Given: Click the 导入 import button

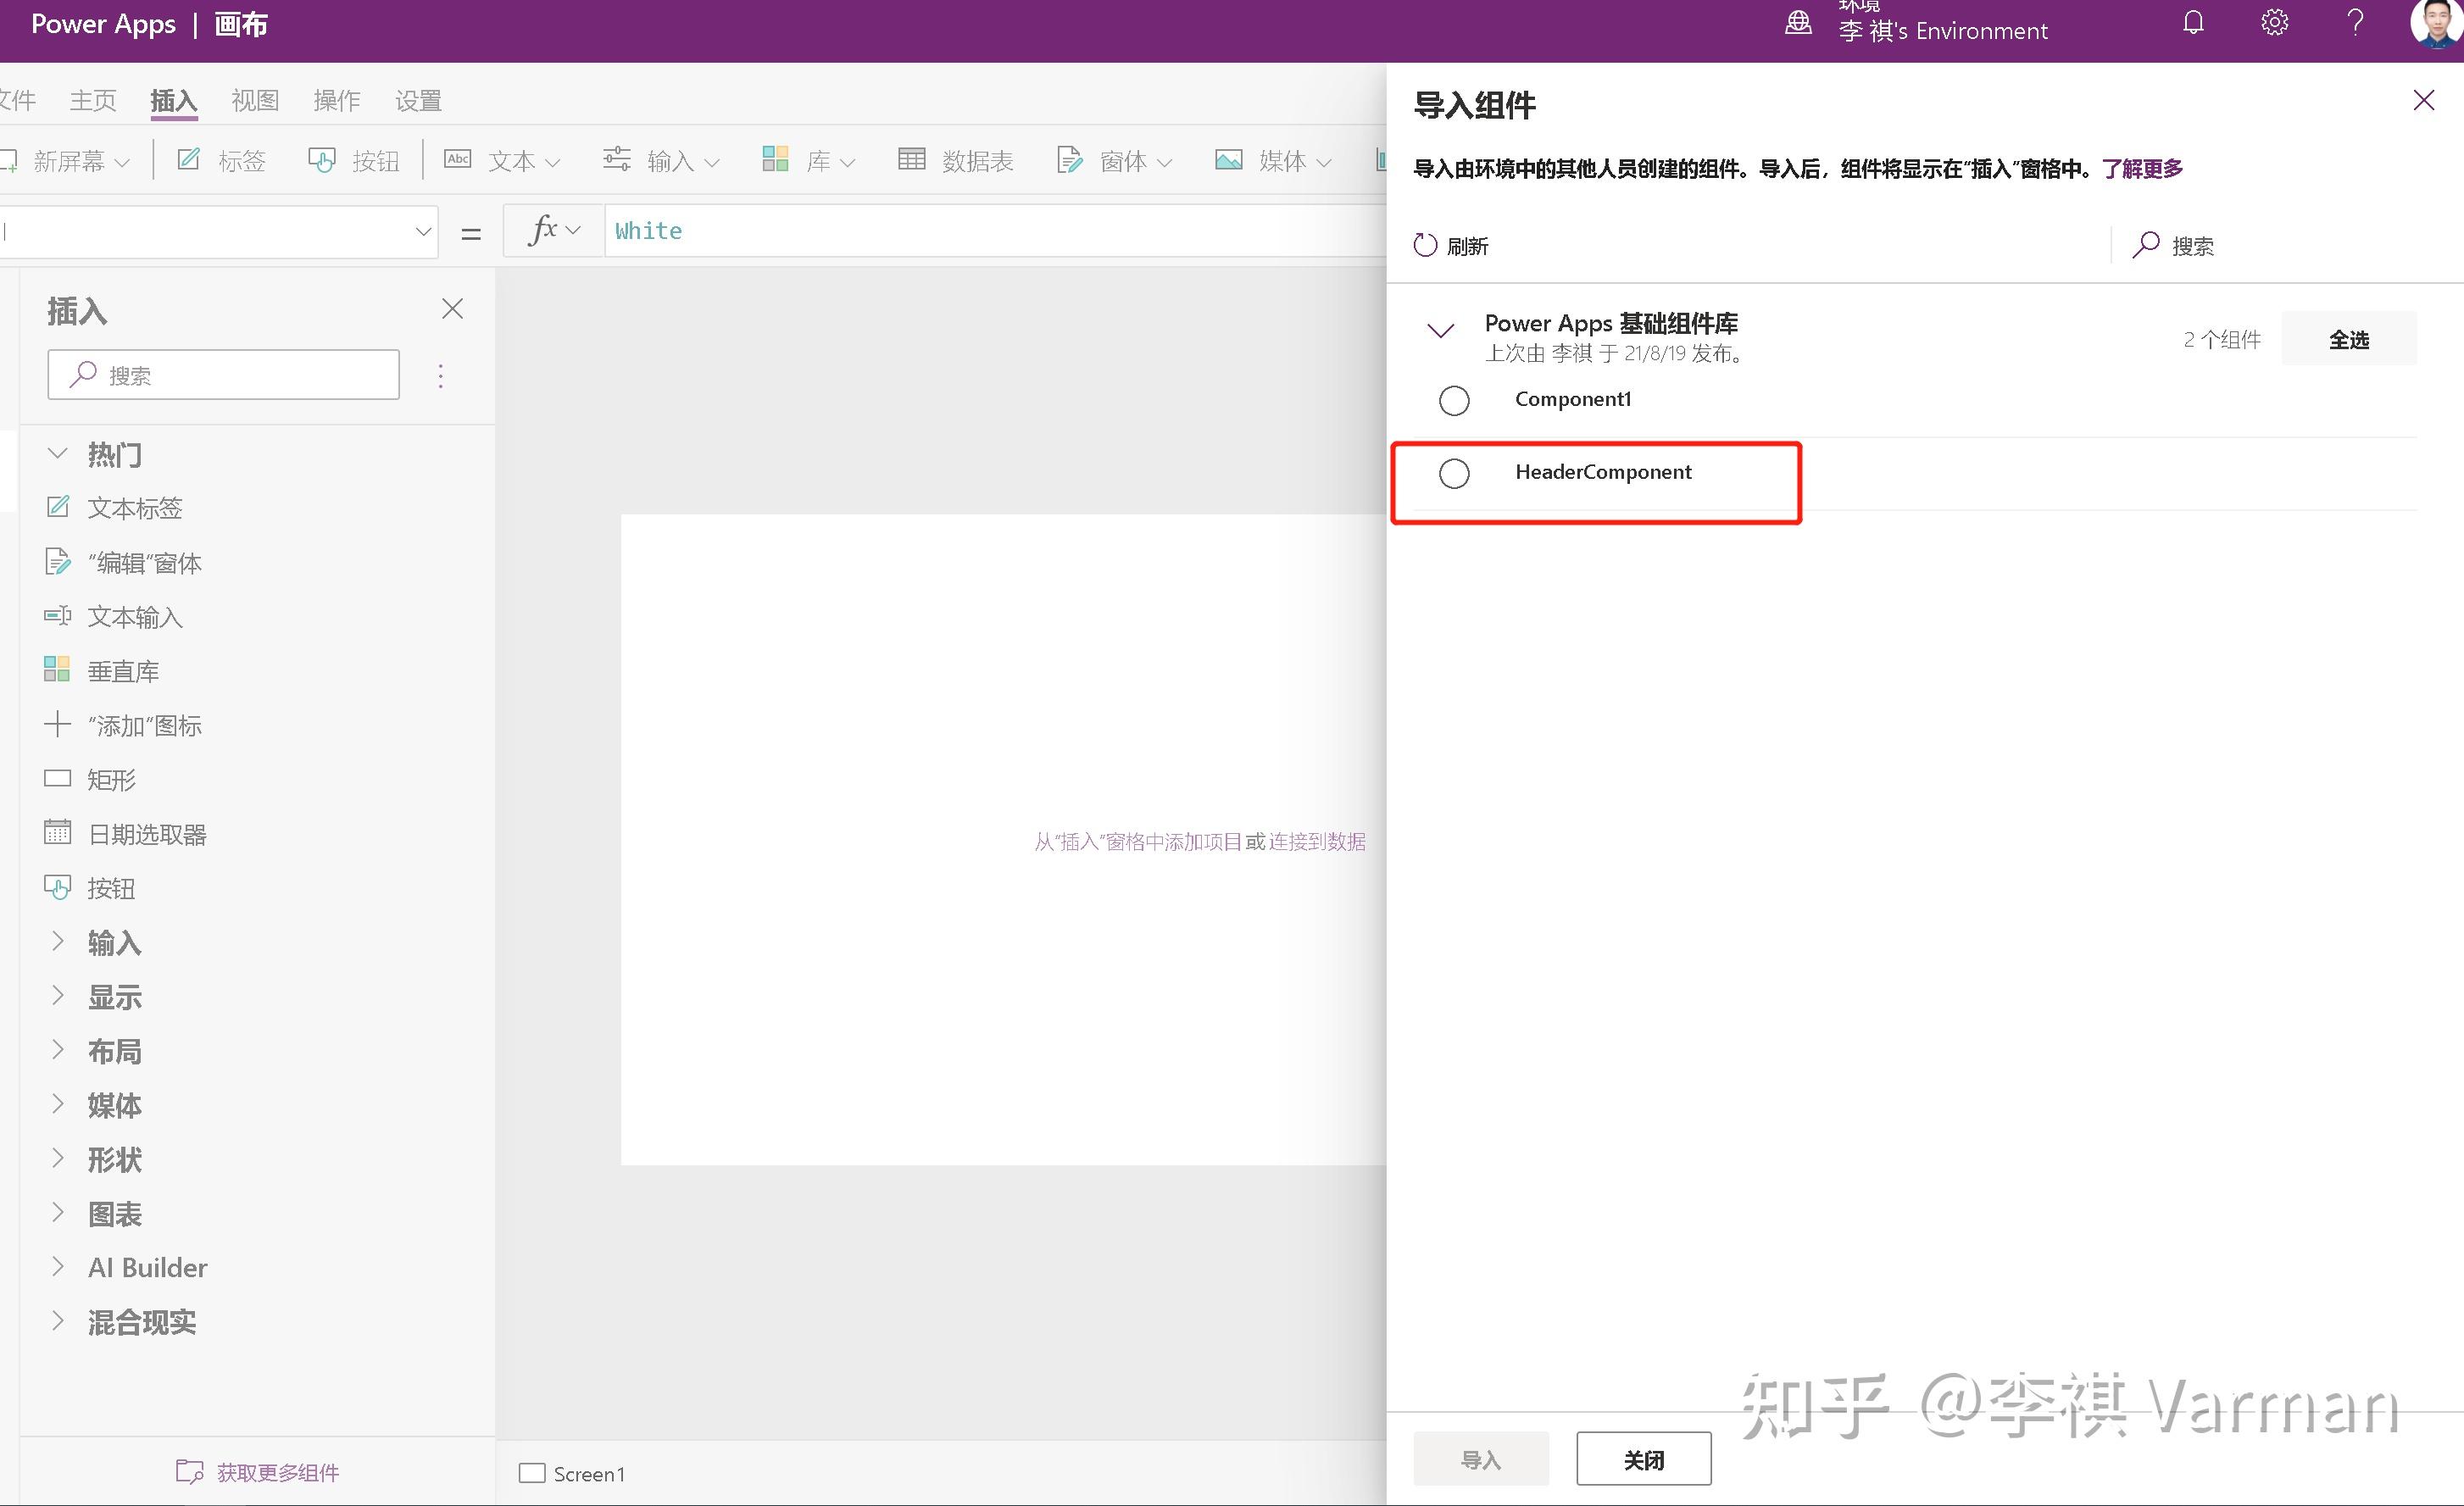Looking at the screenshot, I should click(1480, 1459).
